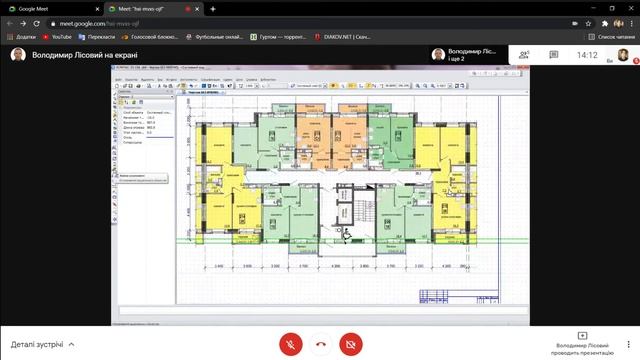This screenshot has width=640, height=360.
Task: Open the Спецификация menu in KOMPAS
Action: (210, 80)
